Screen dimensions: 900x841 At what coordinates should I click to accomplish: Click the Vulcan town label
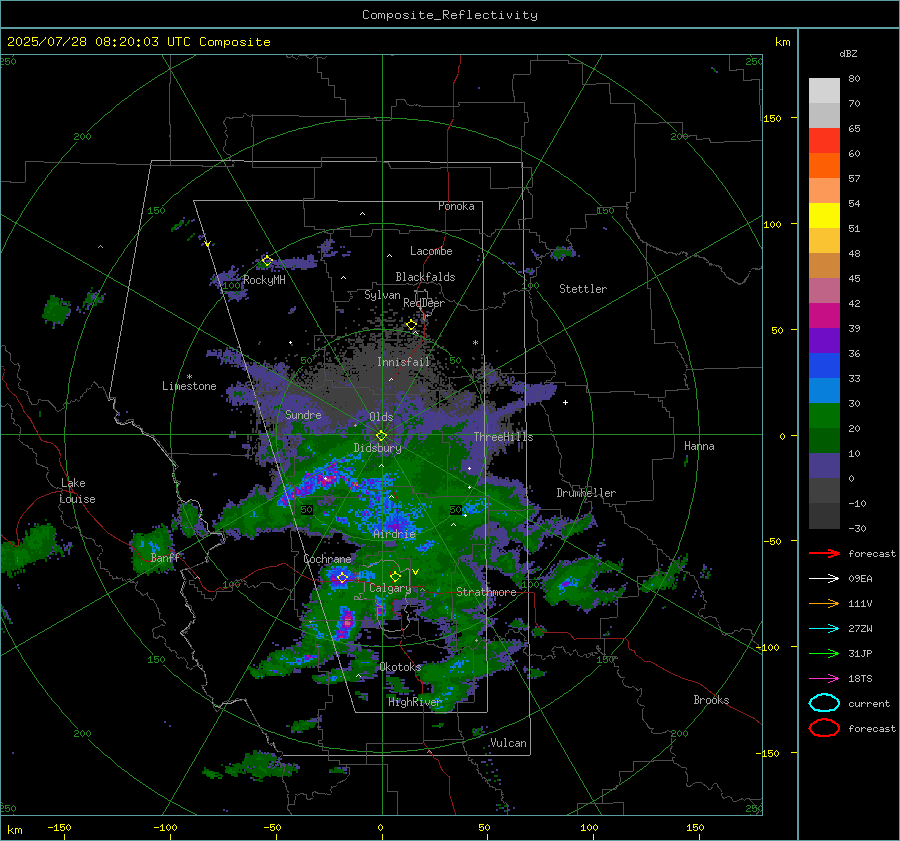point(508,743)
